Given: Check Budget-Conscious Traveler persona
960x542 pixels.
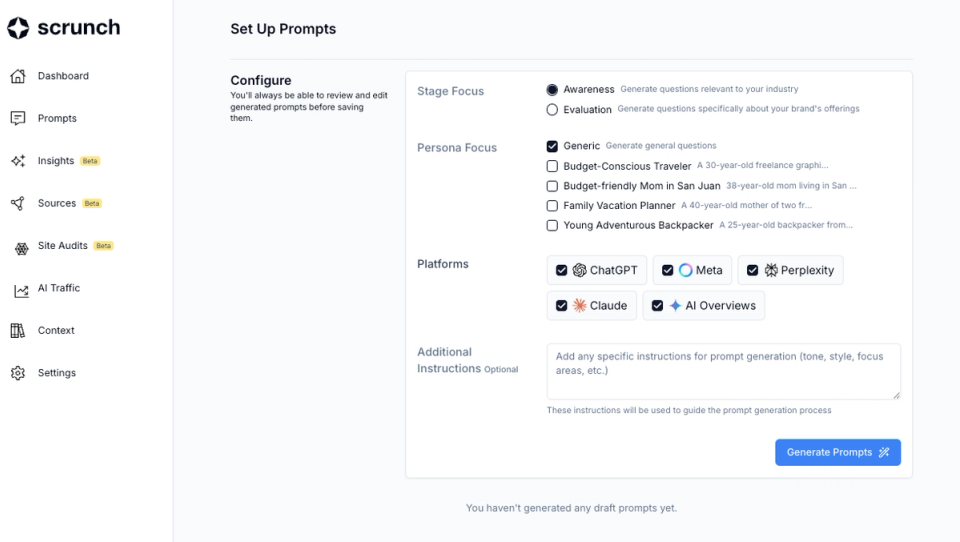Looking at the screenshot, I should 552,166.
